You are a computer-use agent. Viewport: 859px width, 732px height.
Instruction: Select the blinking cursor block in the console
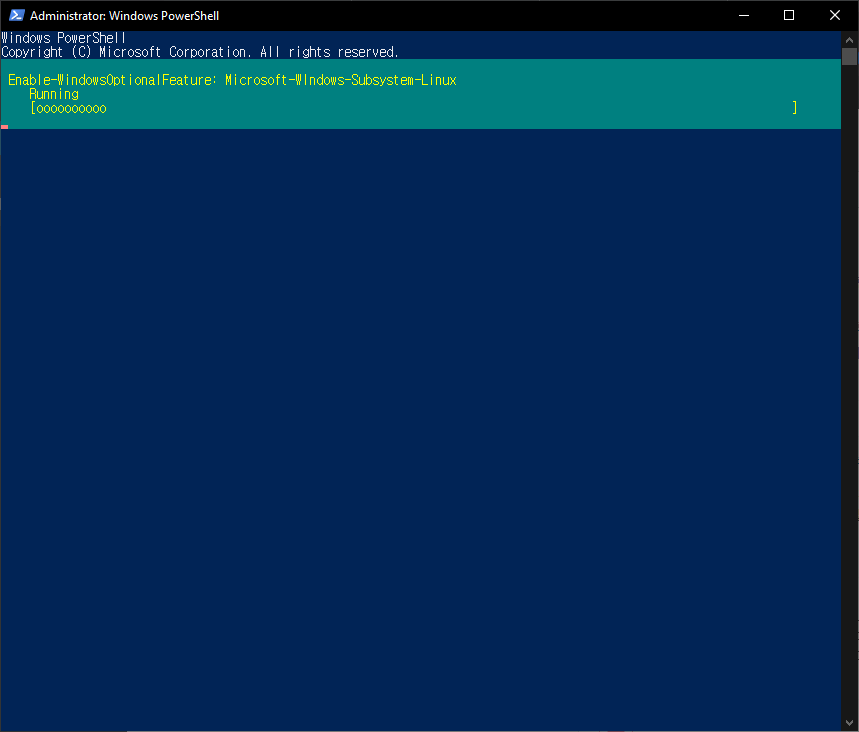[x=4, y=127]
